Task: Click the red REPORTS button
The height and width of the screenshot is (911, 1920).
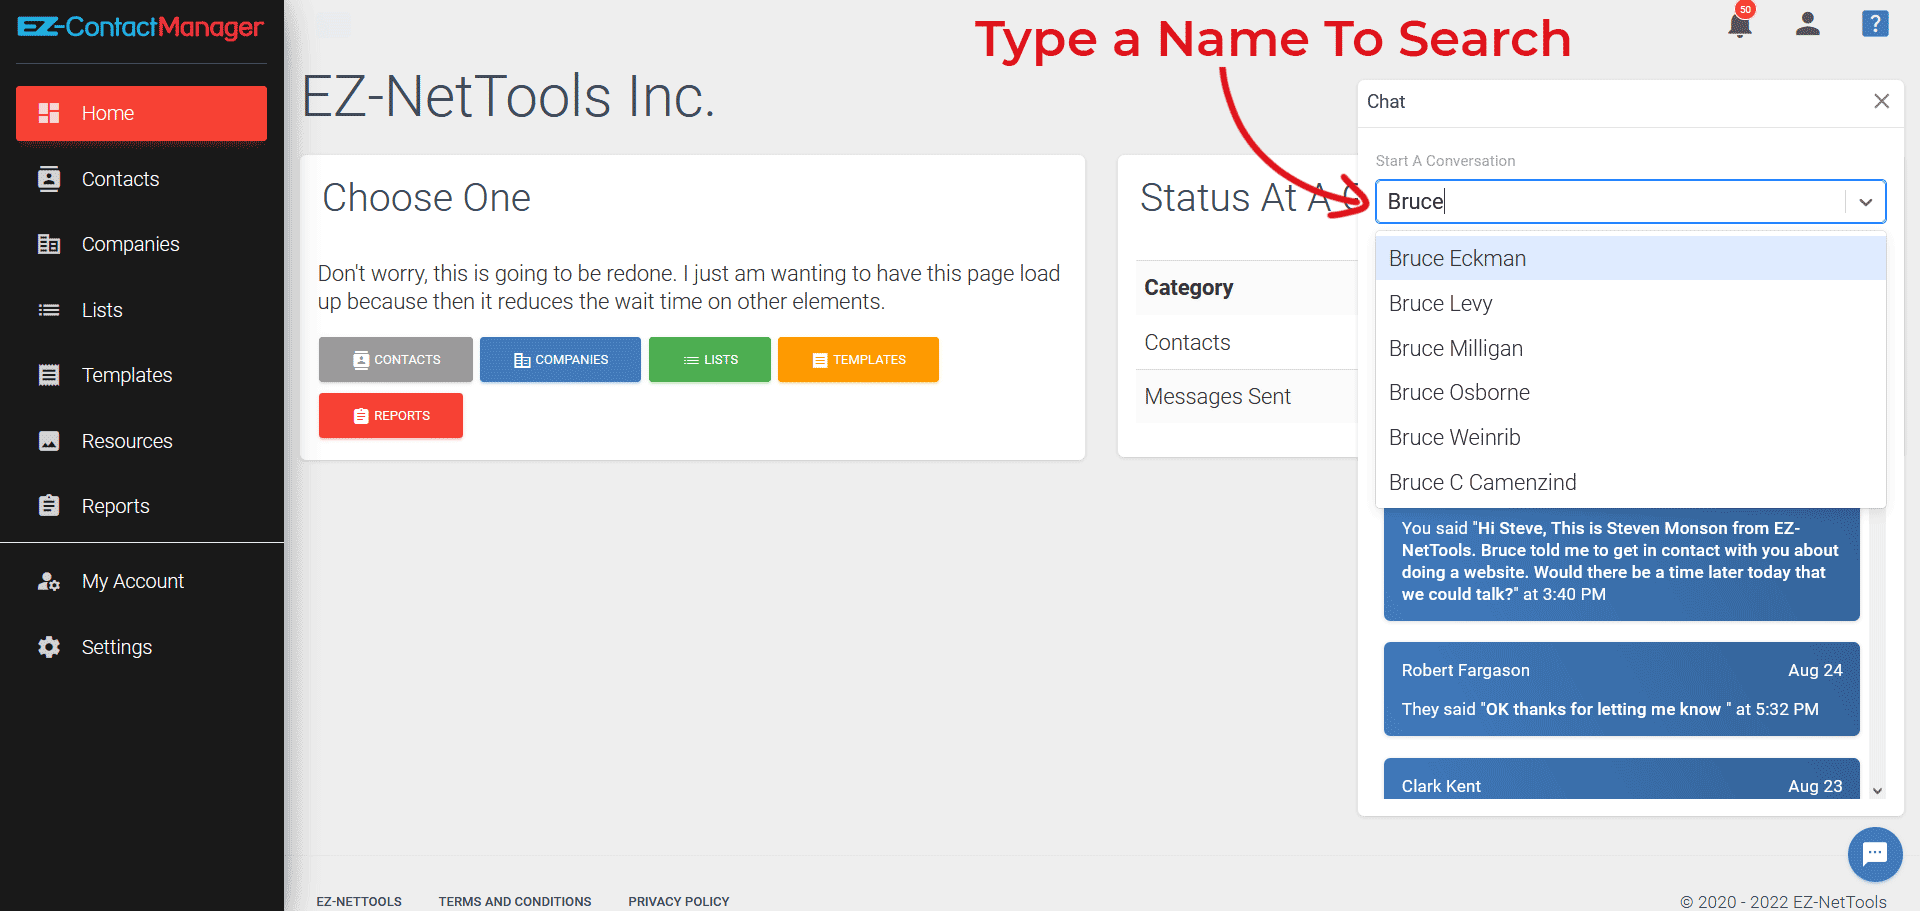Action: coord(391,415)
